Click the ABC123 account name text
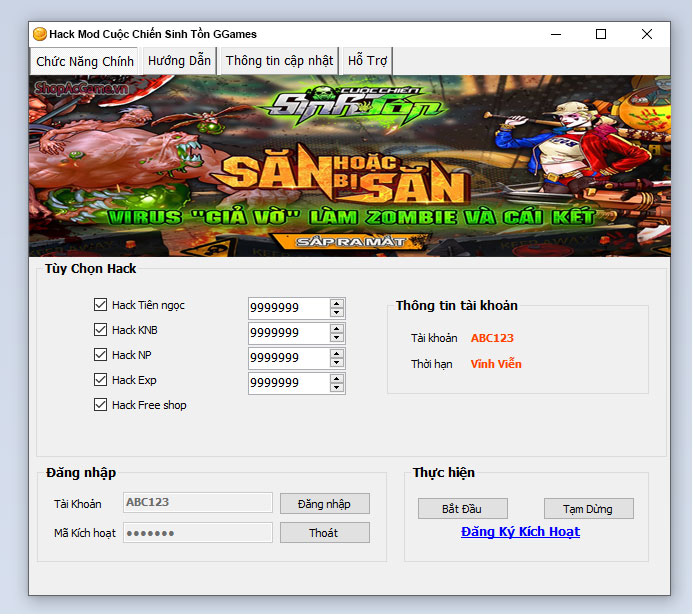 click(x=492, y=338)
